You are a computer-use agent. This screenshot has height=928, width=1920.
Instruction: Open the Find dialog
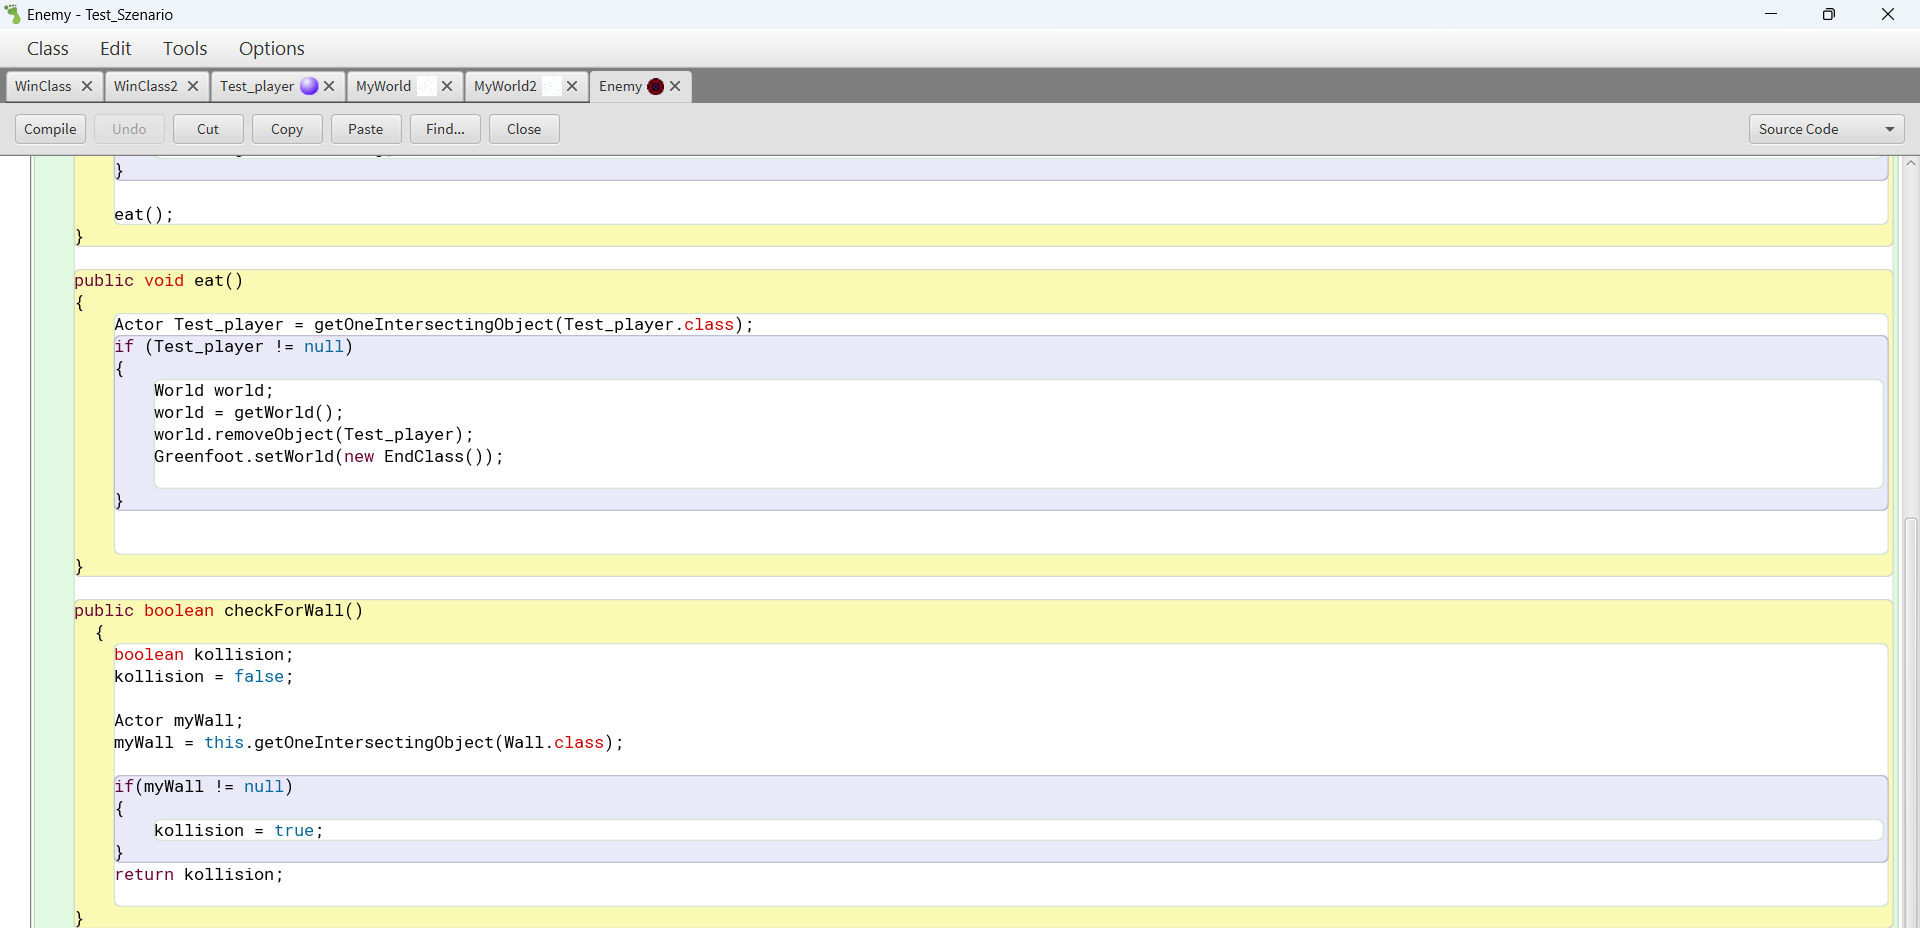pyautogui.click(x=444, y=129)
